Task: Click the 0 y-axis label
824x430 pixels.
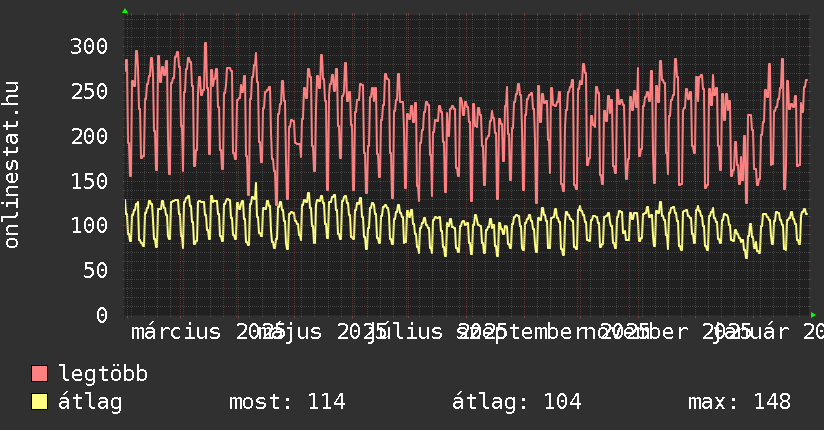Action: [101, 315]
